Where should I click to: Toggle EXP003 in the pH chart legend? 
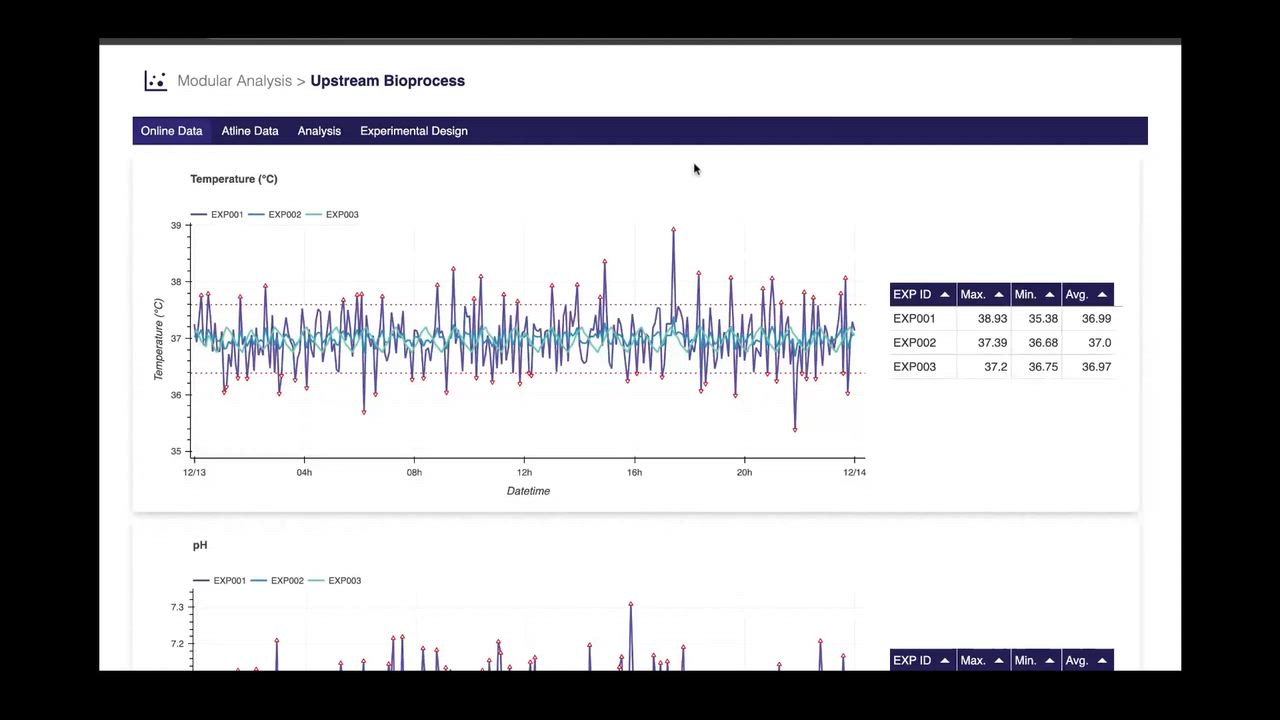pos(344,580)
